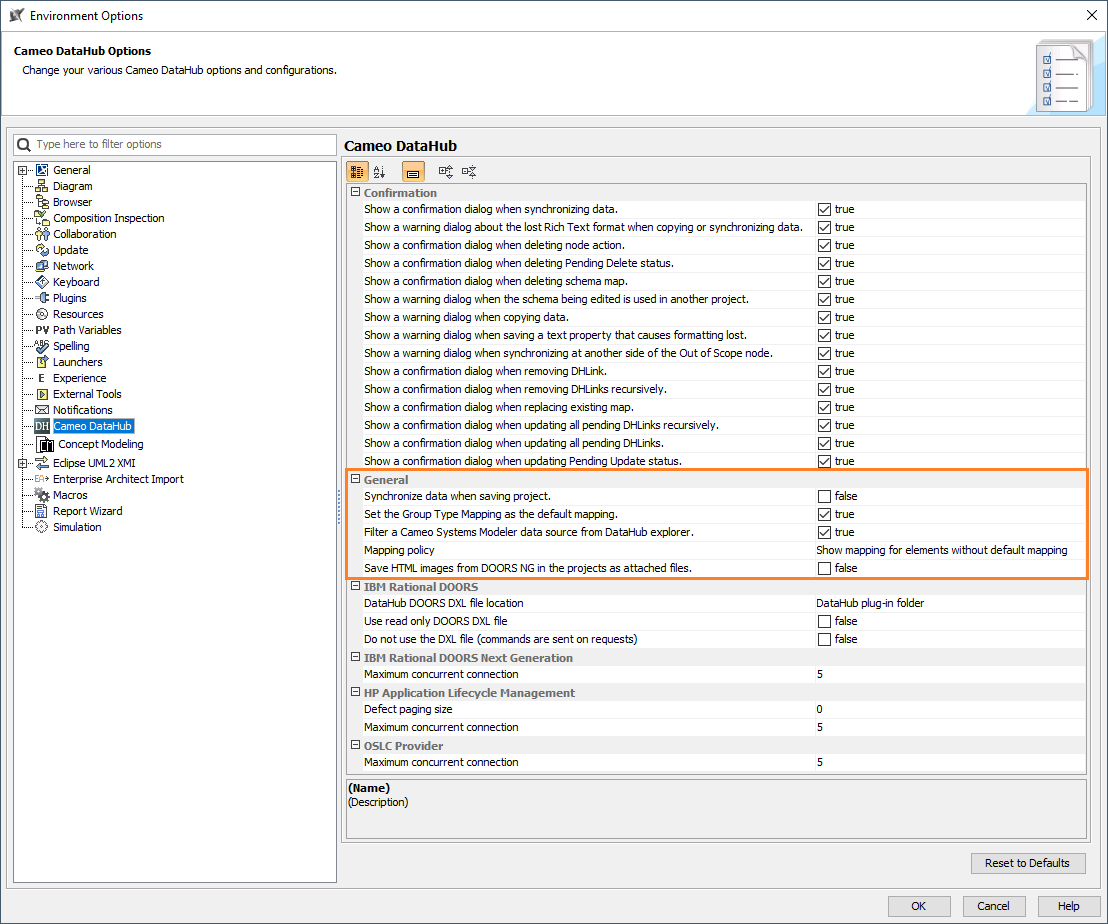Collapse the IBM Rational DOORS section

point(356,587)
